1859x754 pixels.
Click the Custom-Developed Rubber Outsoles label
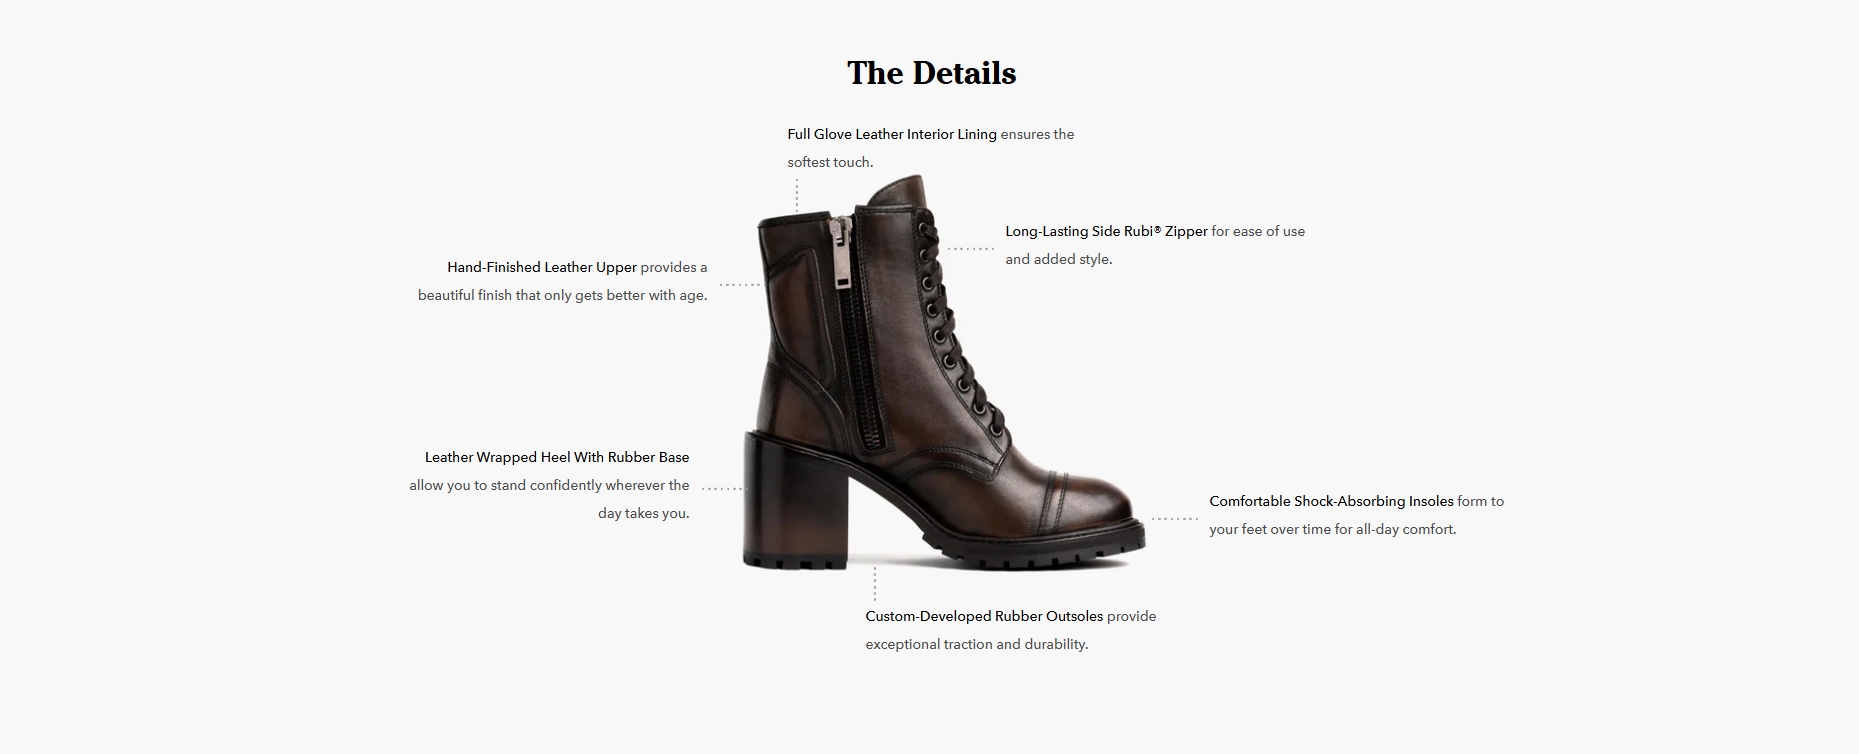click(984, 616)
